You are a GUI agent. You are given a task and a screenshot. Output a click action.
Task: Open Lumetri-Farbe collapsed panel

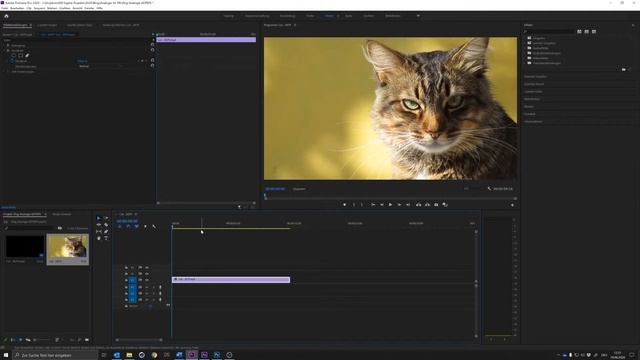[x=533, y=91]
